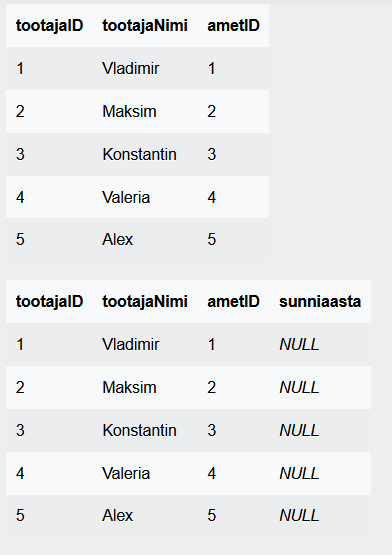Select the Alex cell in the first table
This screenshot has width=392, height=555.
pos(118,239)
